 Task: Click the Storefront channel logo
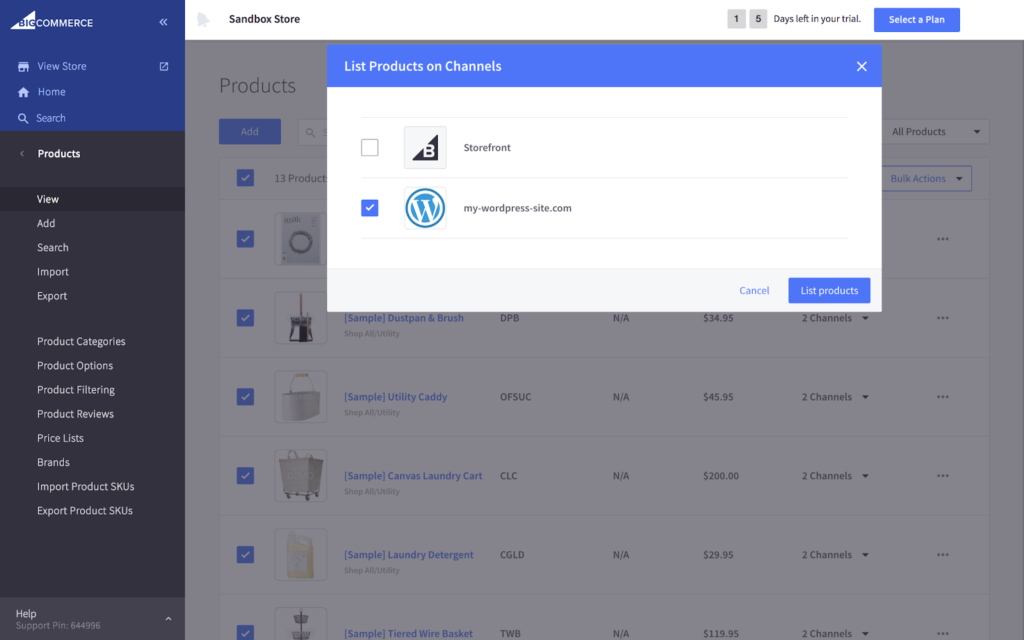(425, 147)
